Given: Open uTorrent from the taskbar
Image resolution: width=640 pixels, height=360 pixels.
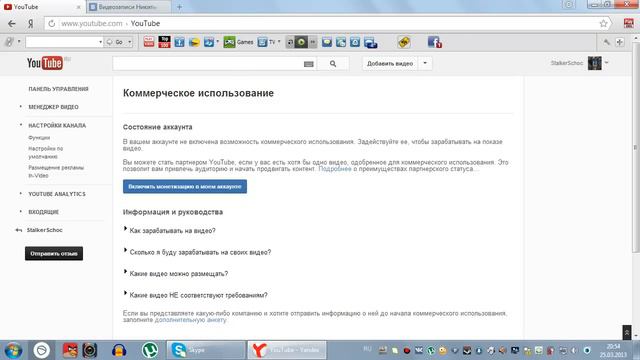Looking at the screenshot, I should (x=150, y=350).
